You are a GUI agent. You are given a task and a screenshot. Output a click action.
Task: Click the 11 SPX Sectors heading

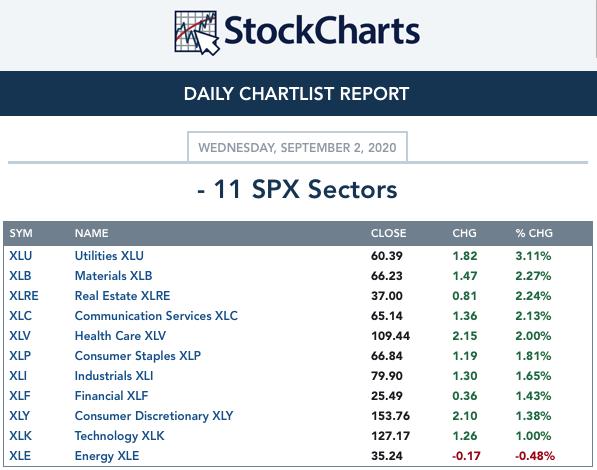(297, 189)
